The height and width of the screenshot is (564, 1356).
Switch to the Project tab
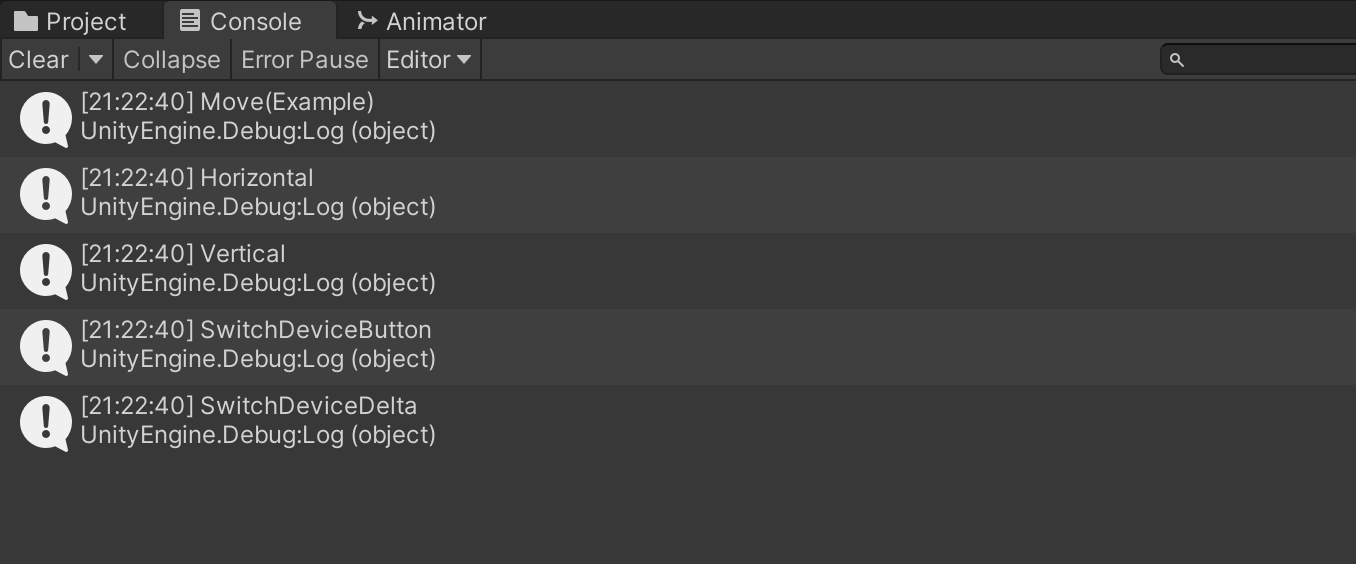[85, 21]
